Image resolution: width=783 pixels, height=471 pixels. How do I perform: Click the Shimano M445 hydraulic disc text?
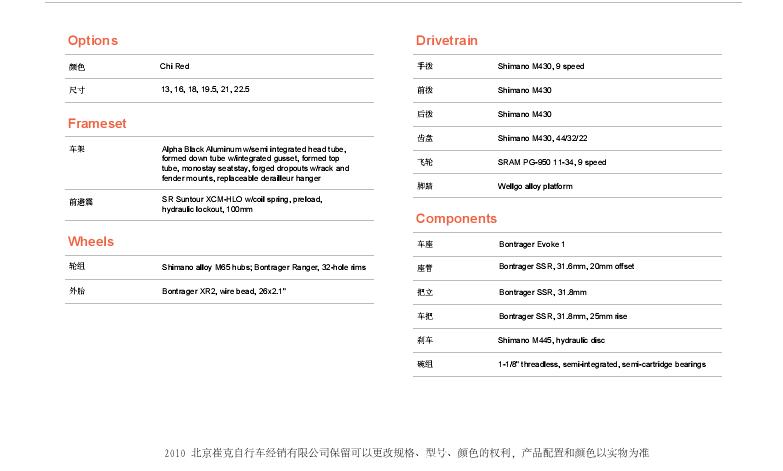pyautogui.click(x=551, y=341)
